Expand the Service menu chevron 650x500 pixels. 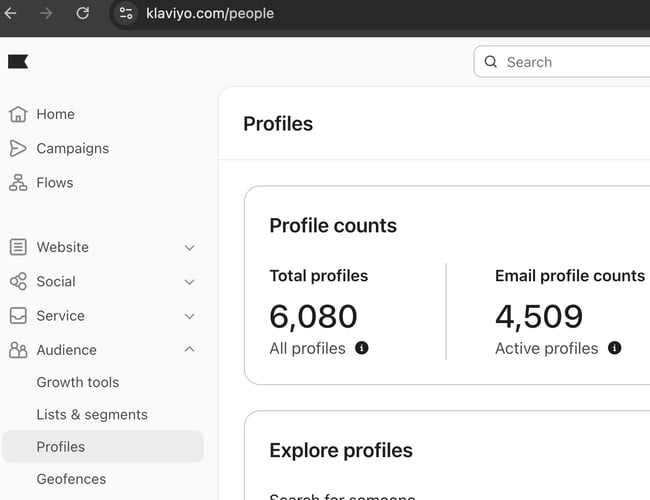(189, 316)
